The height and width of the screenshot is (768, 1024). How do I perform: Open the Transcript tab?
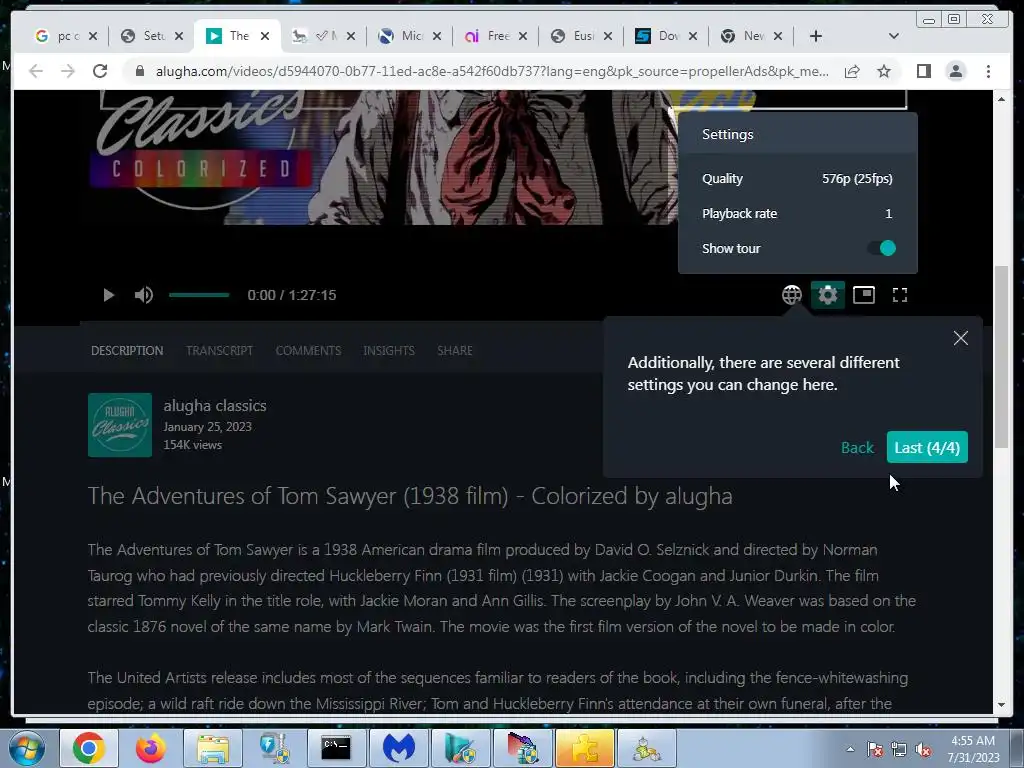coord(219,351)
